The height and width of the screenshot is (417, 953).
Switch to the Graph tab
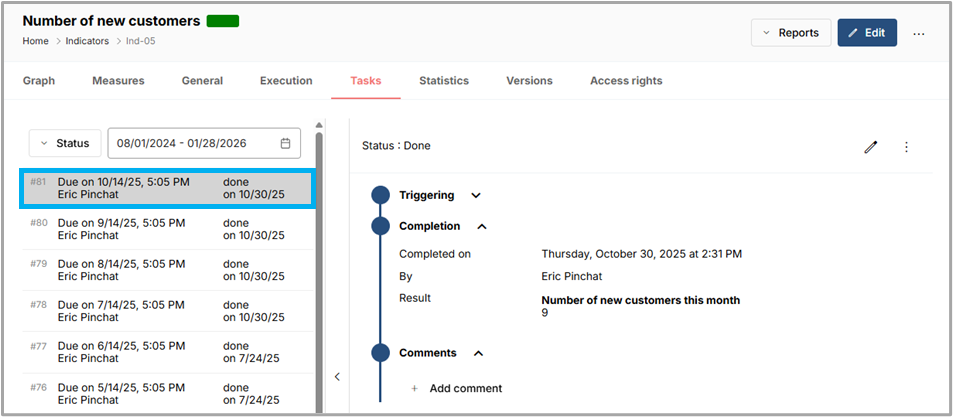(x=39, y=81)
